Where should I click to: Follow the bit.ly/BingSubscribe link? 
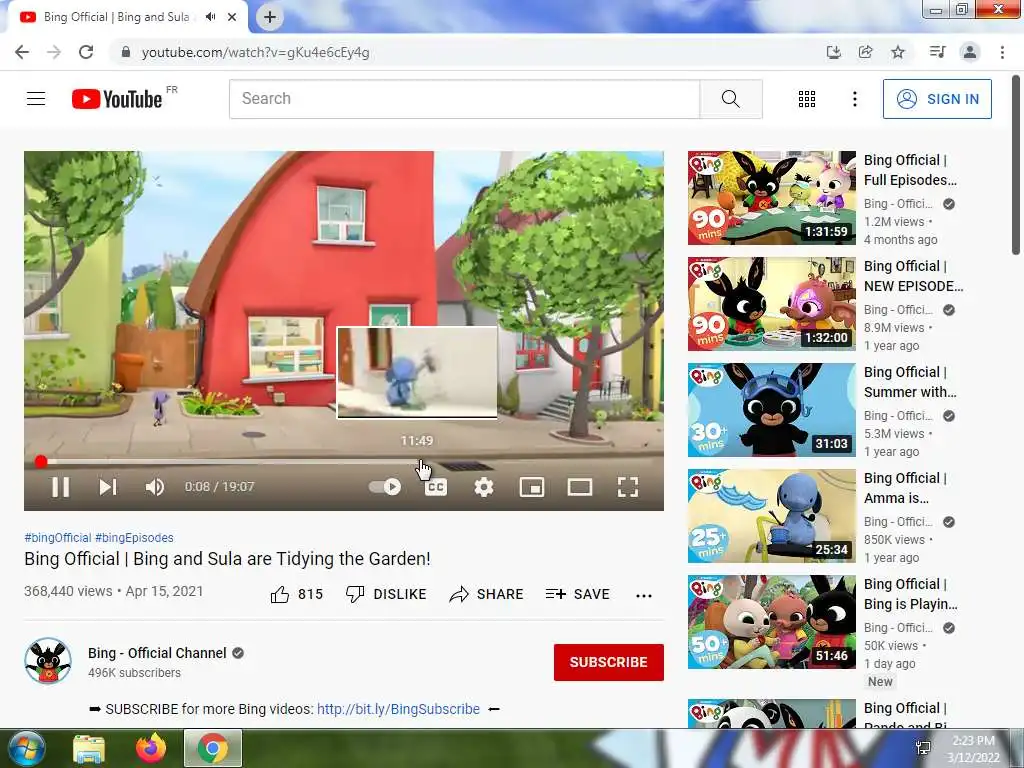[398, 709]
